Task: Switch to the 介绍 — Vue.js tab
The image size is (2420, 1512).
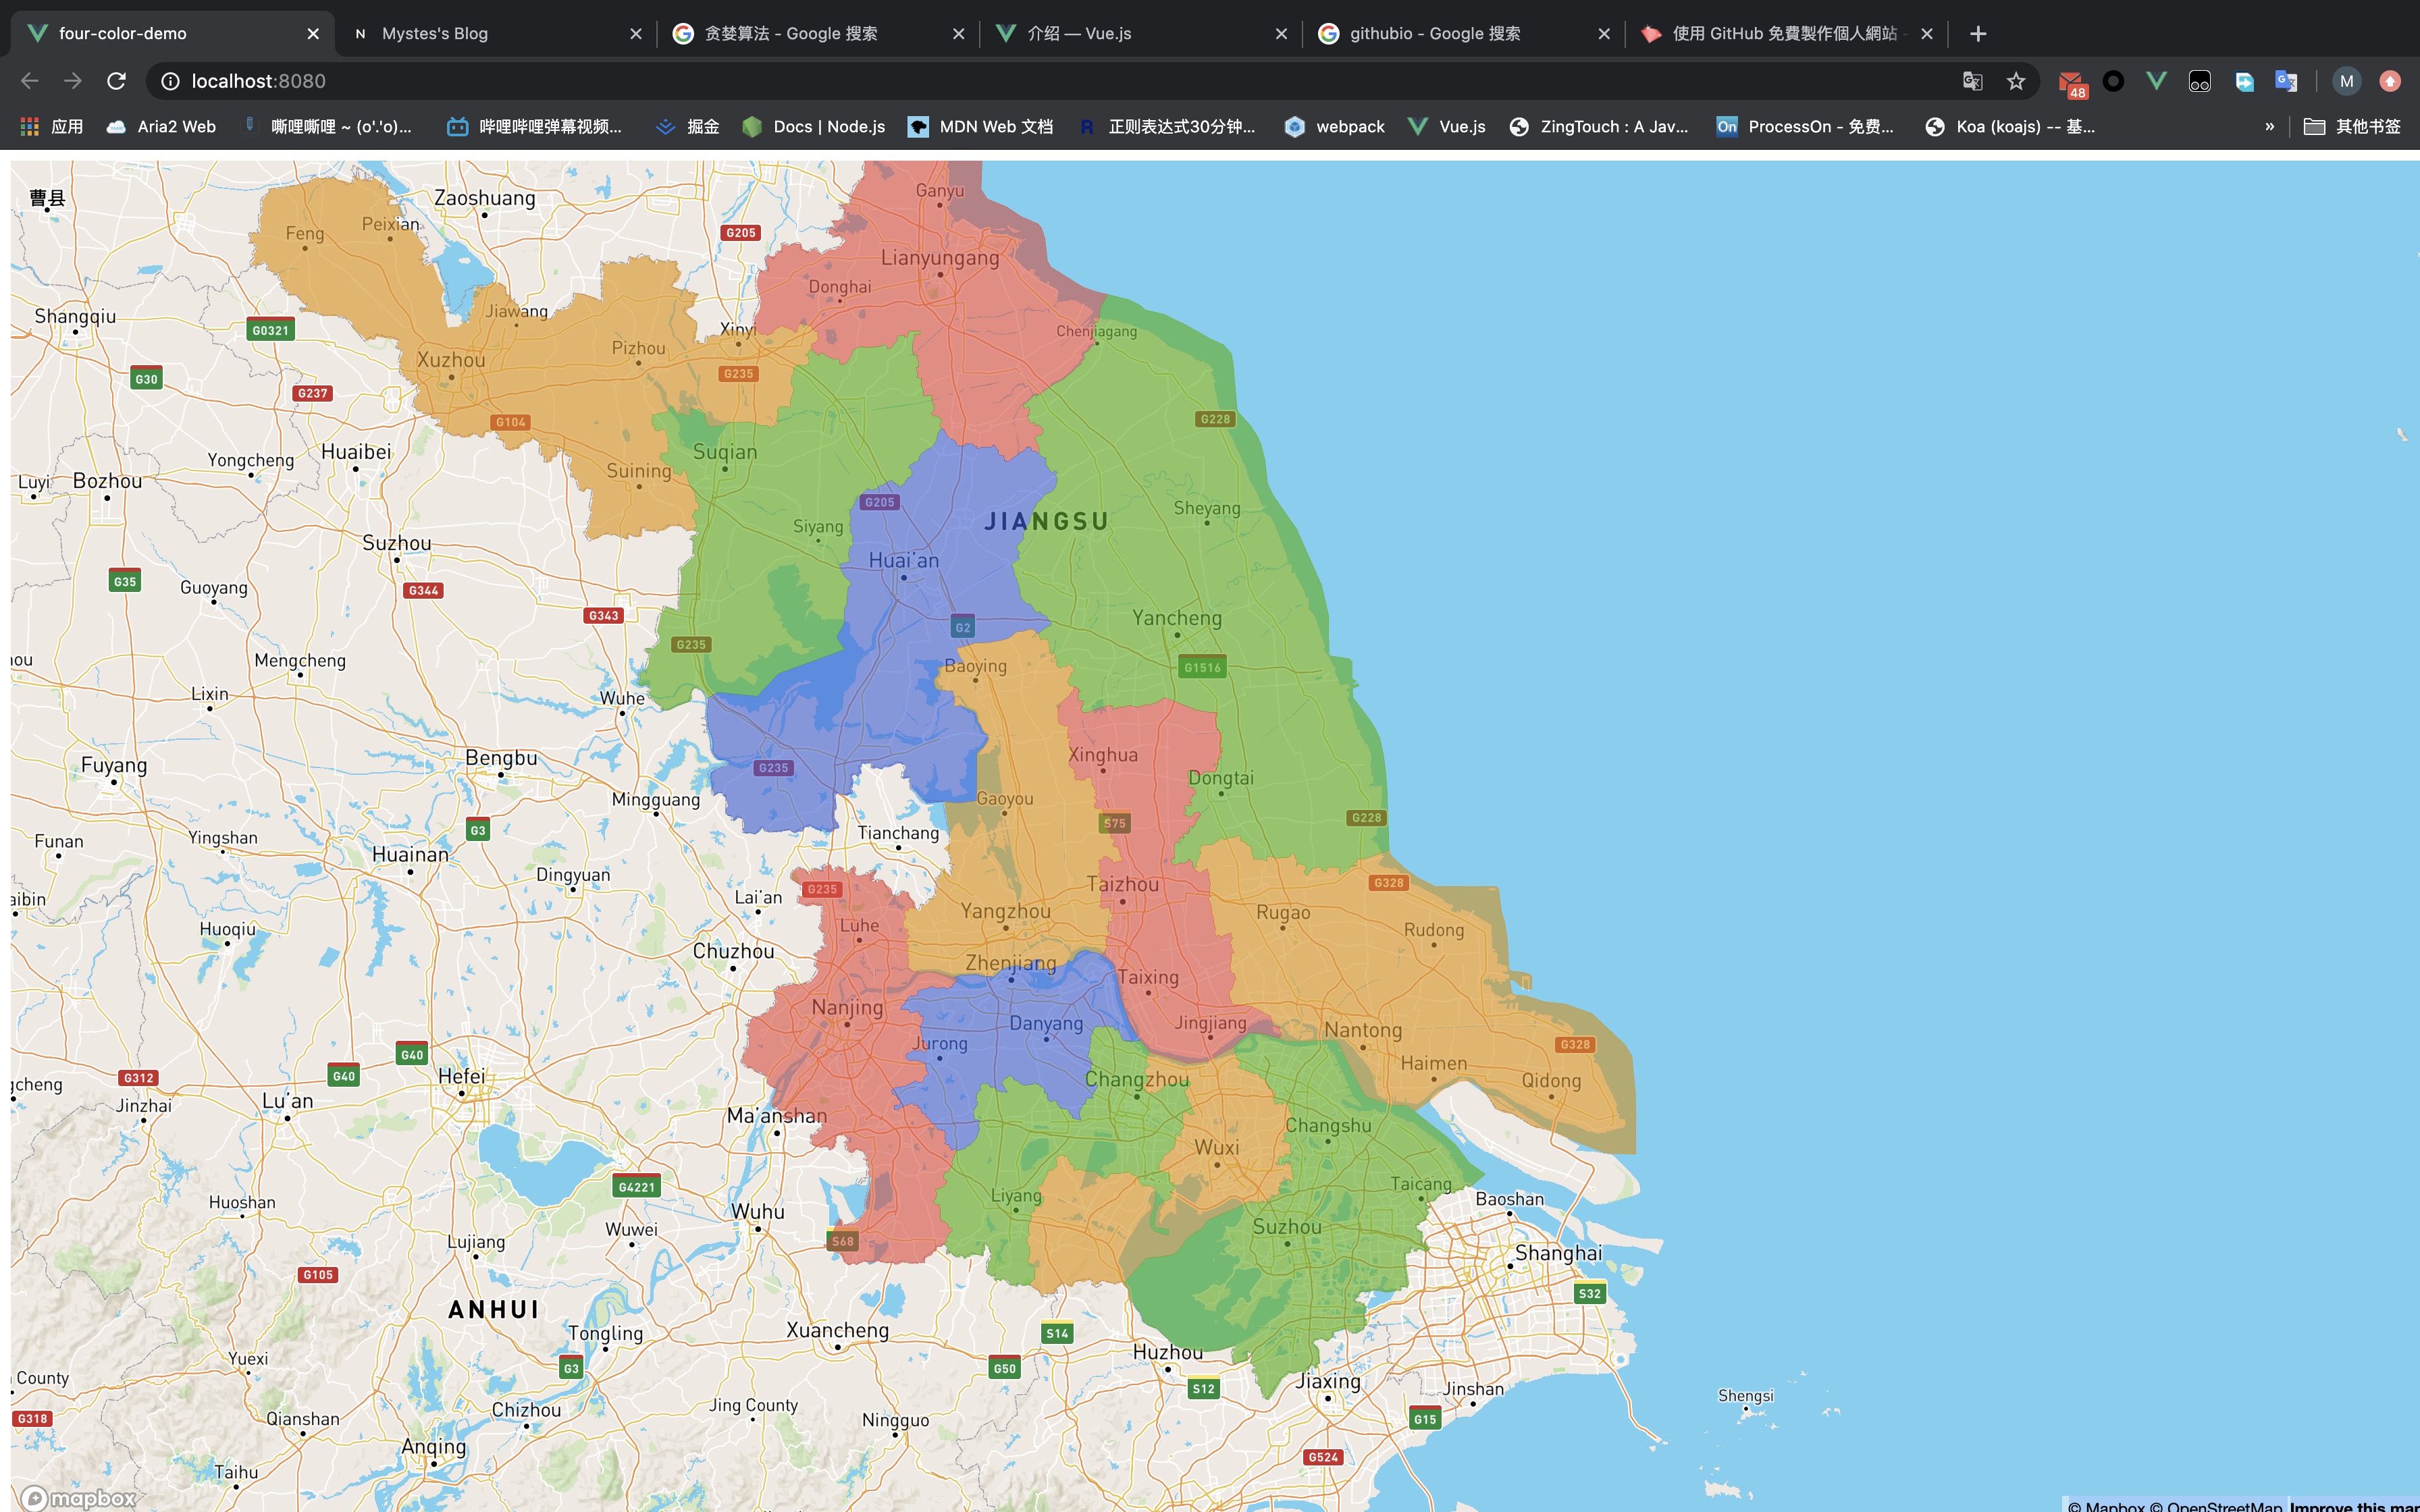Action: point(1080,33)
